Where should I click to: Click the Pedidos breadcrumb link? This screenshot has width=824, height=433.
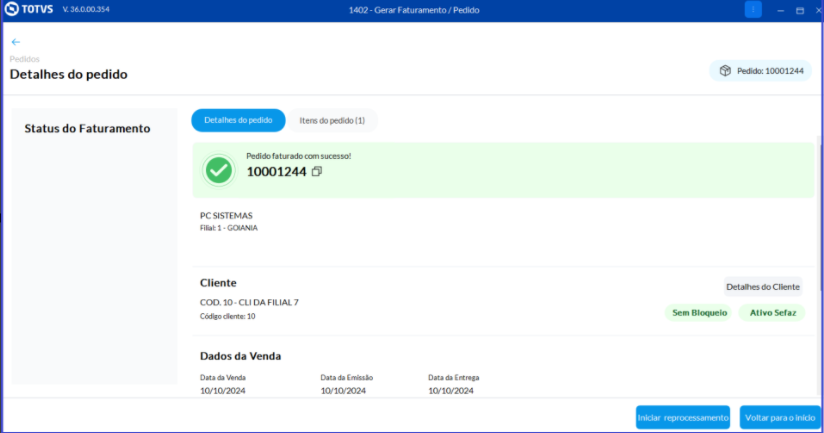(x=25, y=59)
